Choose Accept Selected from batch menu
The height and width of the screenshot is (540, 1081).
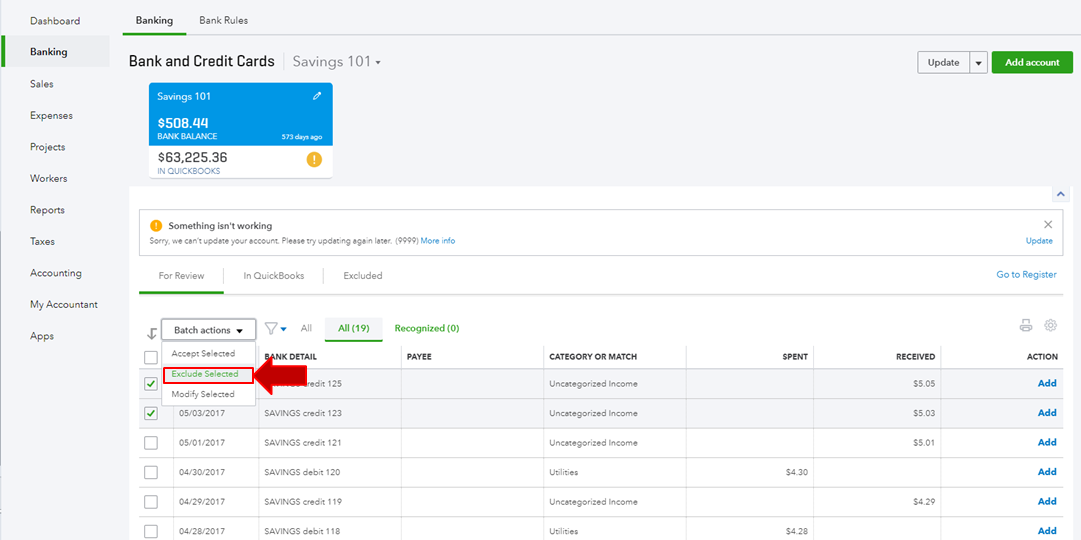coord(203,353)
